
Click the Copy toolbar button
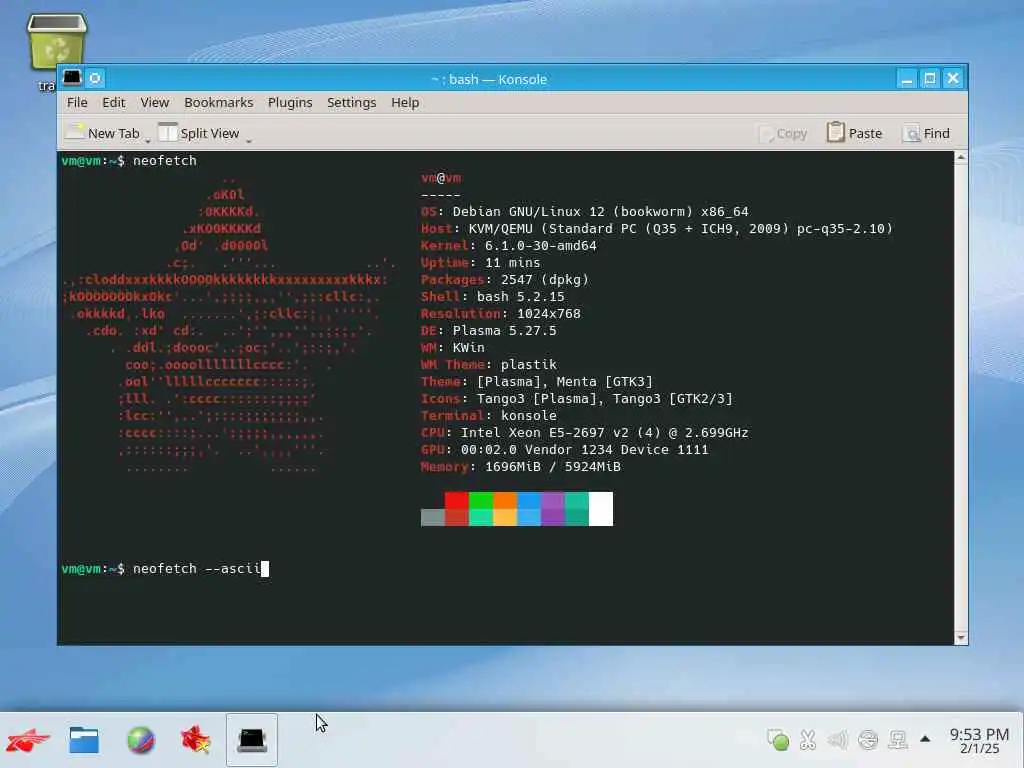[x=783, y=133]
